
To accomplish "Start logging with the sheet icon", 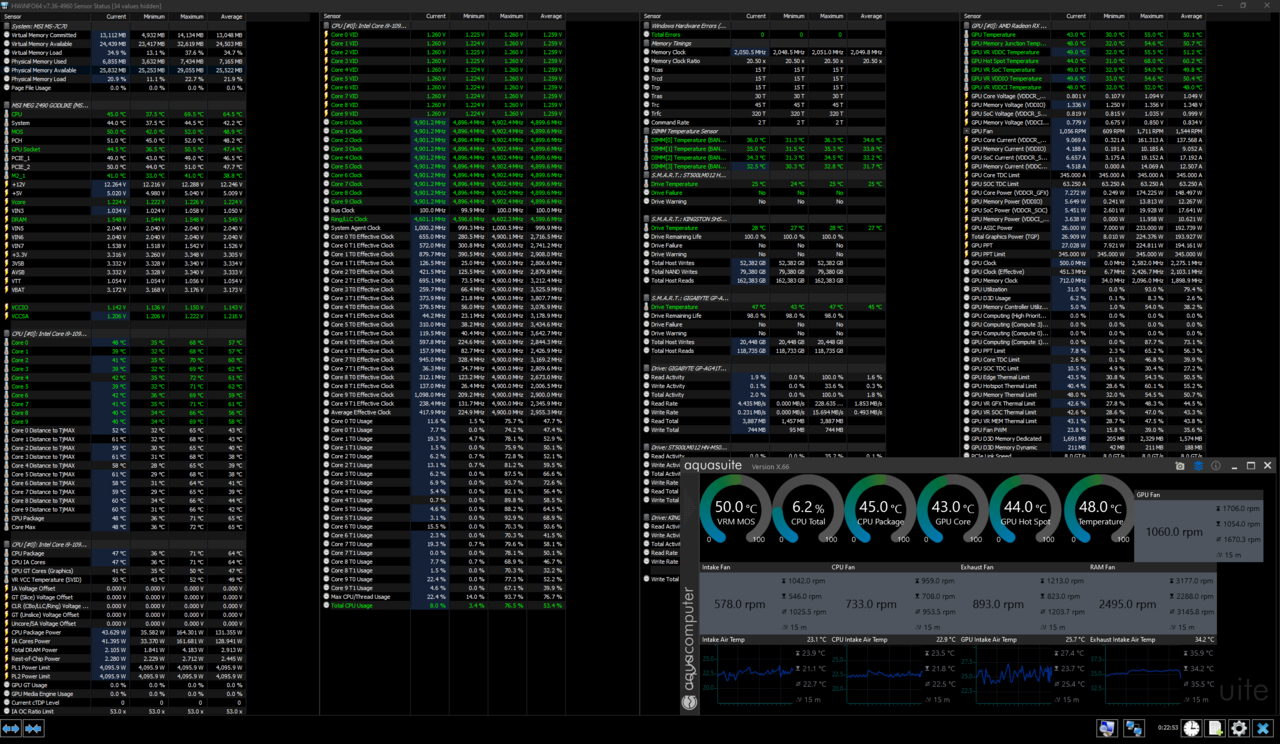I will click(1215, 729).
